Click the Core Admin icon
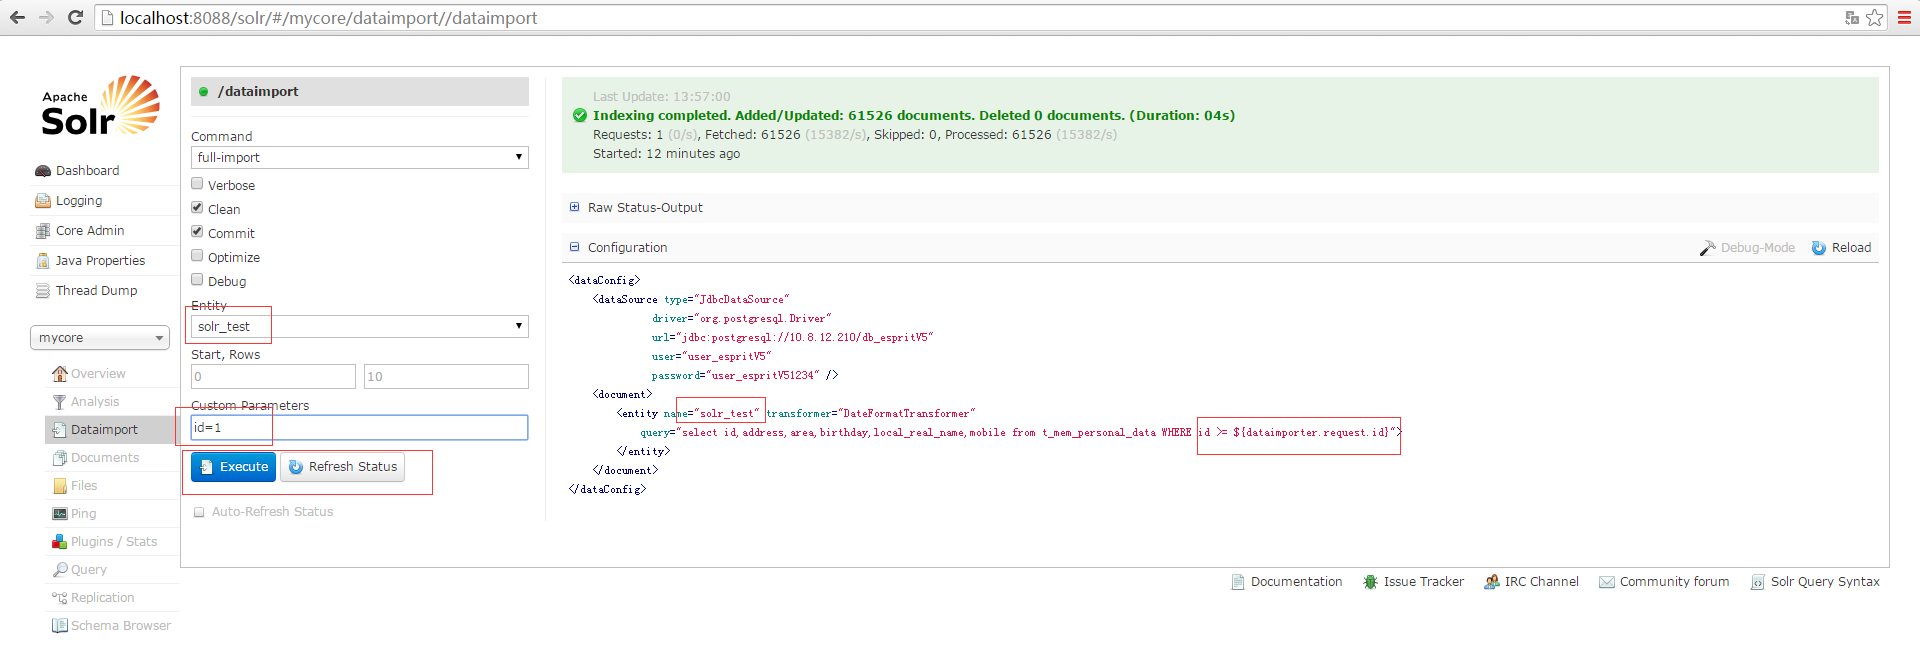 (43, 231)
